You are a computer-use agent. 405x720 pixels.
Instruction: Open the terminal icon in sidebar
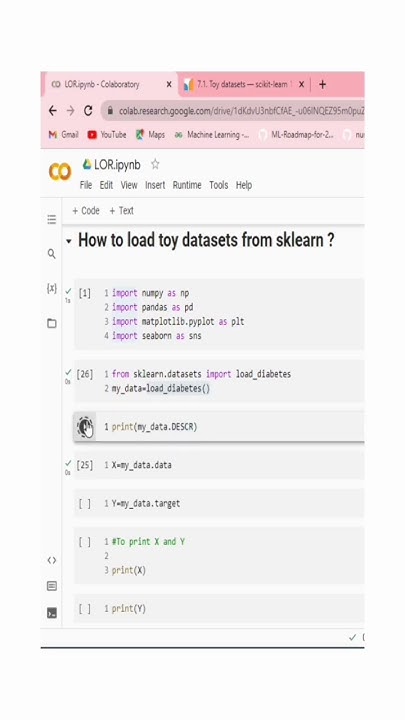[x=52, y=613]
